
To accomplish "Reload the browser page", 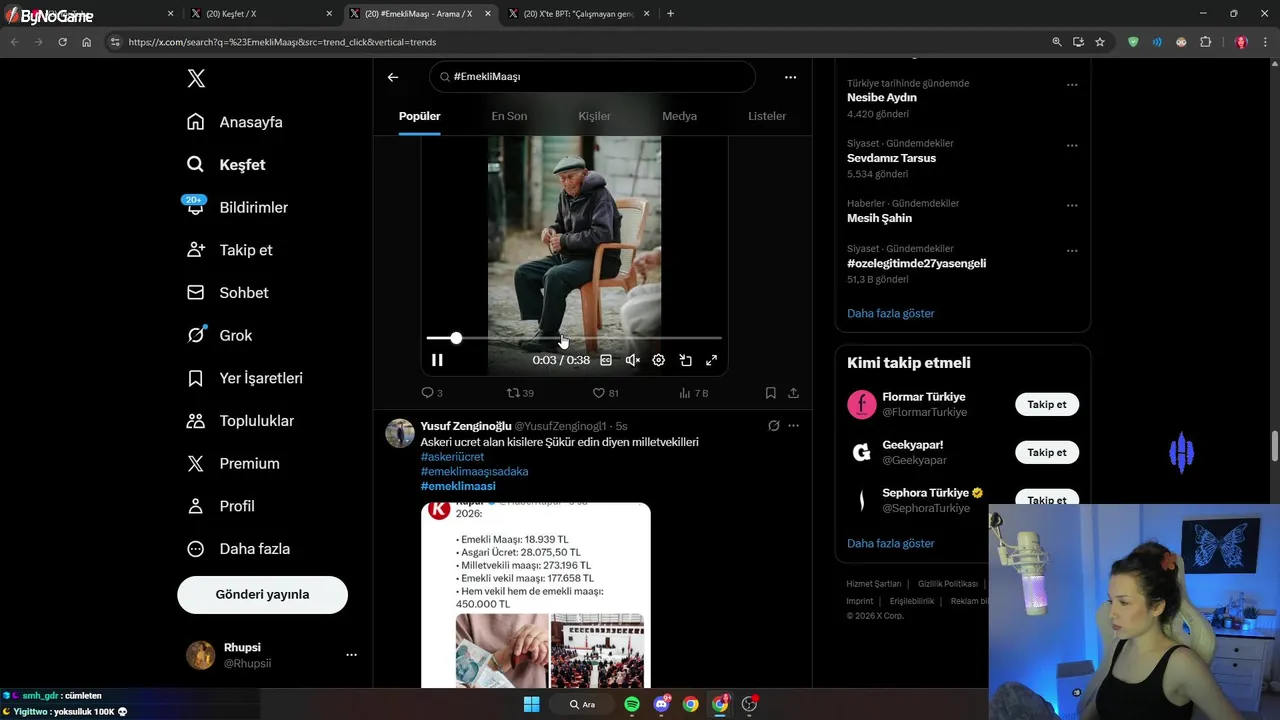I will pos(62,42).
